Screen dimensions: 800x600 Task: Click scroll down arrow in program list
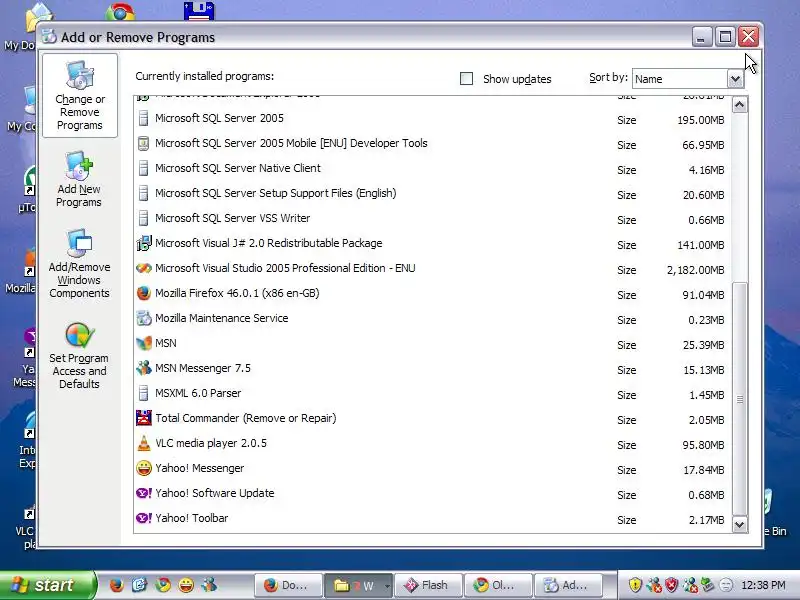click(x=740, y=524)
